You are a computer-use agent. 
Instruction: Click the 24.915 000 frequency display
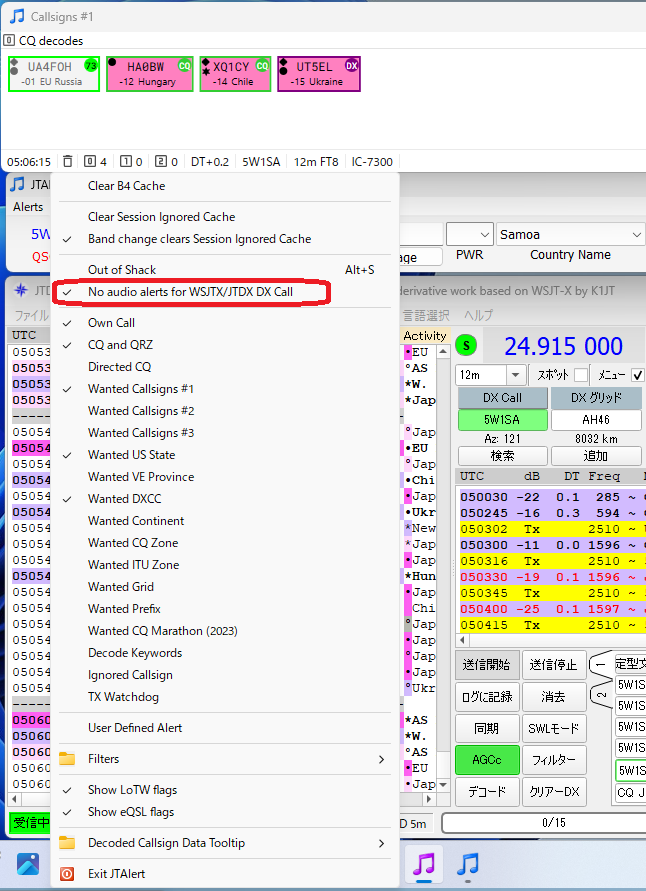(564, 346)
